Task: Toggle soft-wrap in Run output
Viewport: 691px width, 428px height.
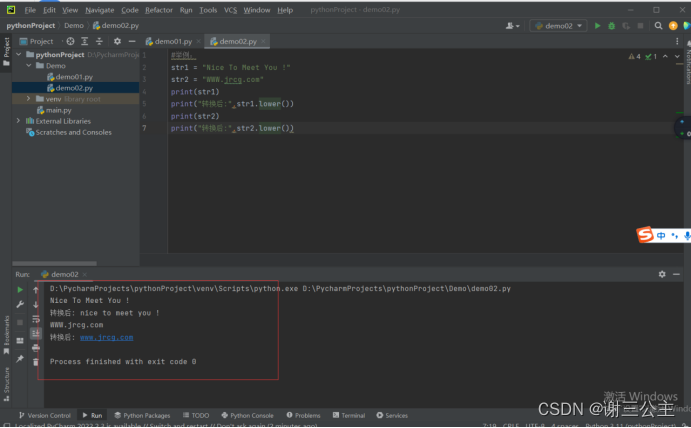Action: [36, 320]
